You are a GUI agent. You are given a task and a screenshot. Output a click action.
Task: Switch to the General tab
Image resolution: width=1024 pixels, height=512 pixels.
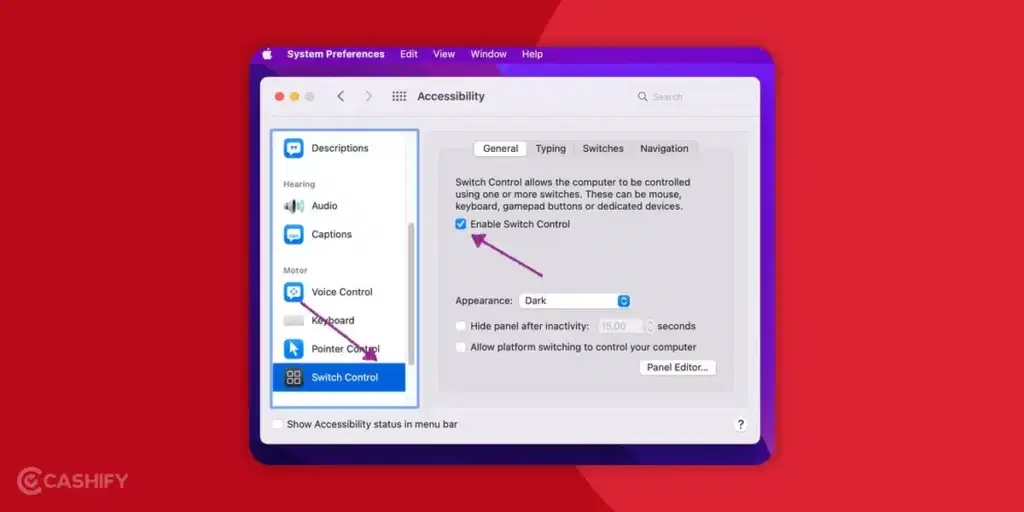pyautogui.click(x=500, y=149)
